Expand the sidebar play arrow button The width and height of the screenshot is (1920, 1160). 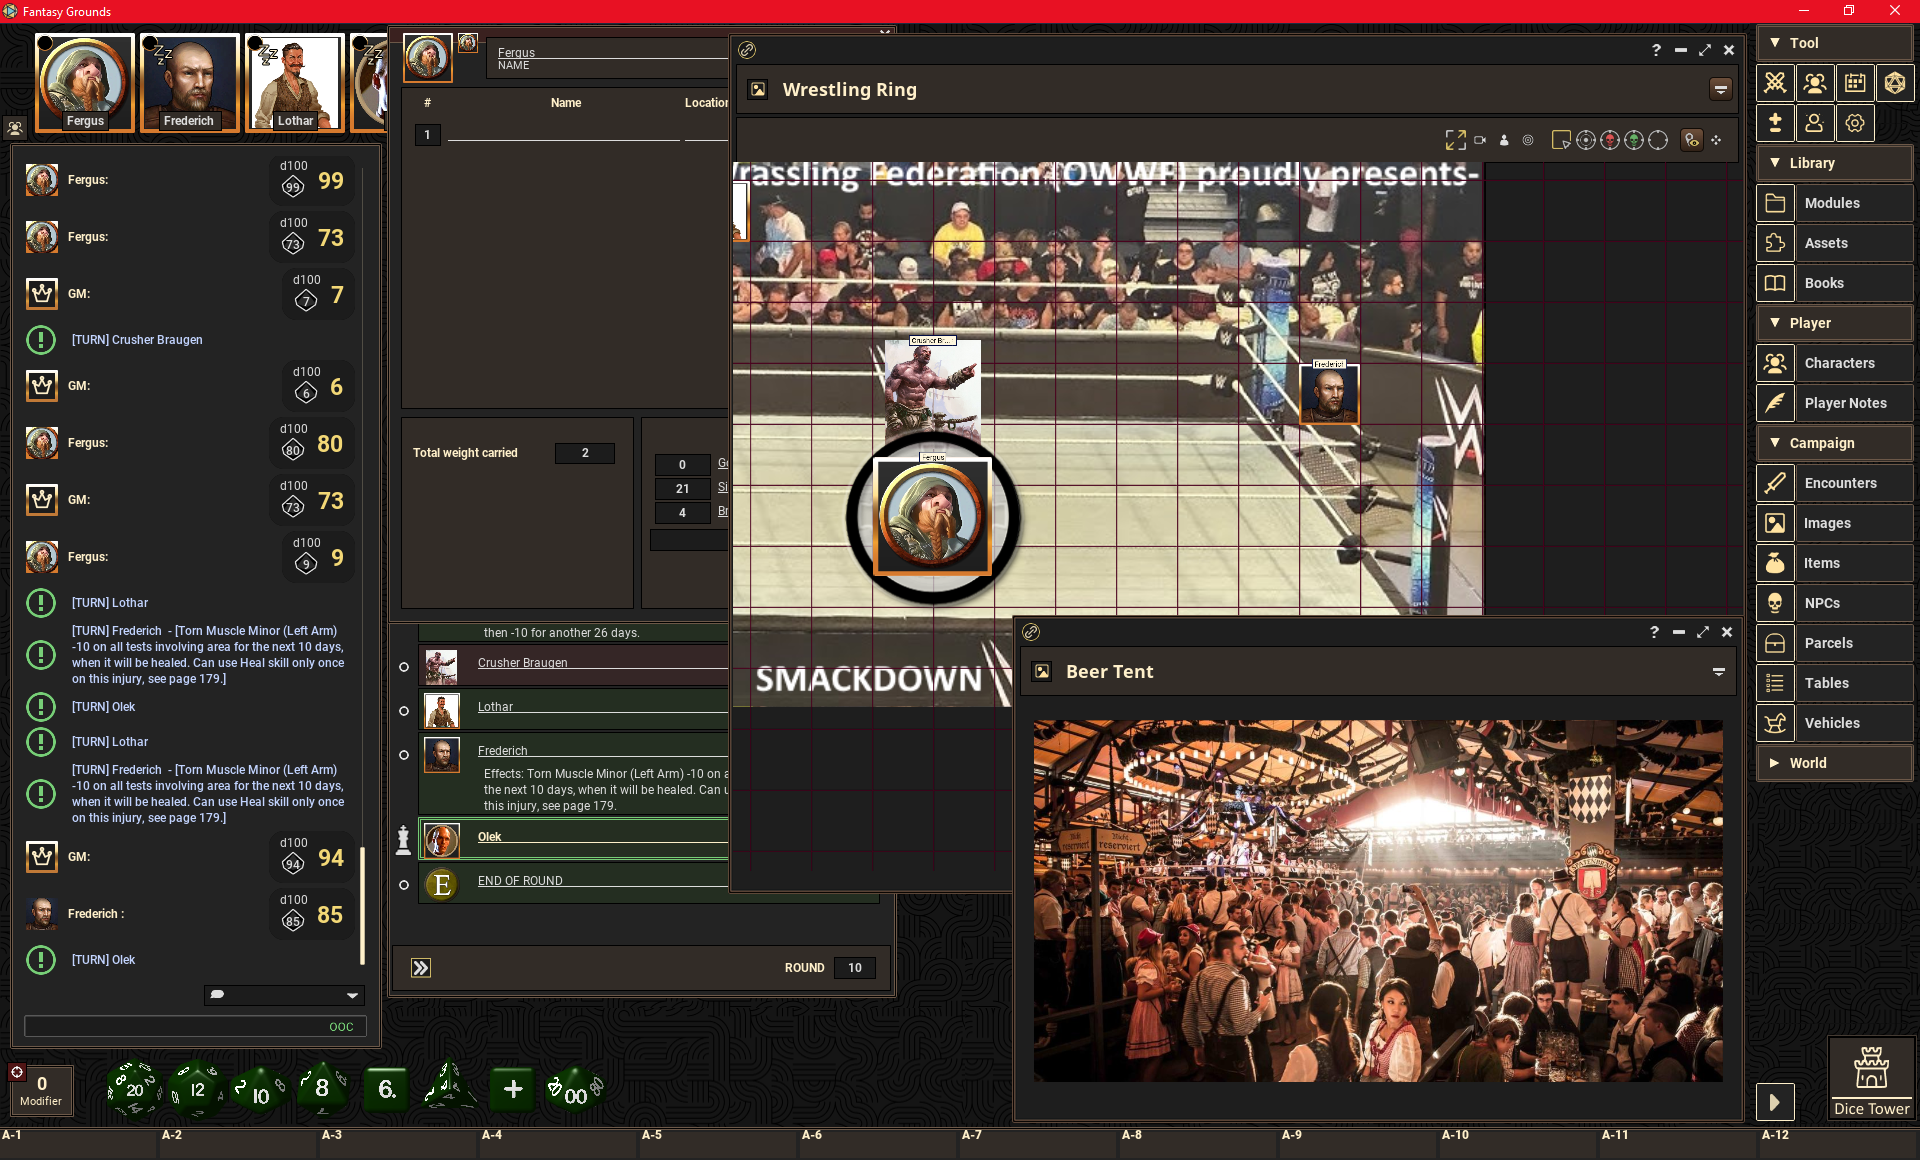(1775, 1102)
